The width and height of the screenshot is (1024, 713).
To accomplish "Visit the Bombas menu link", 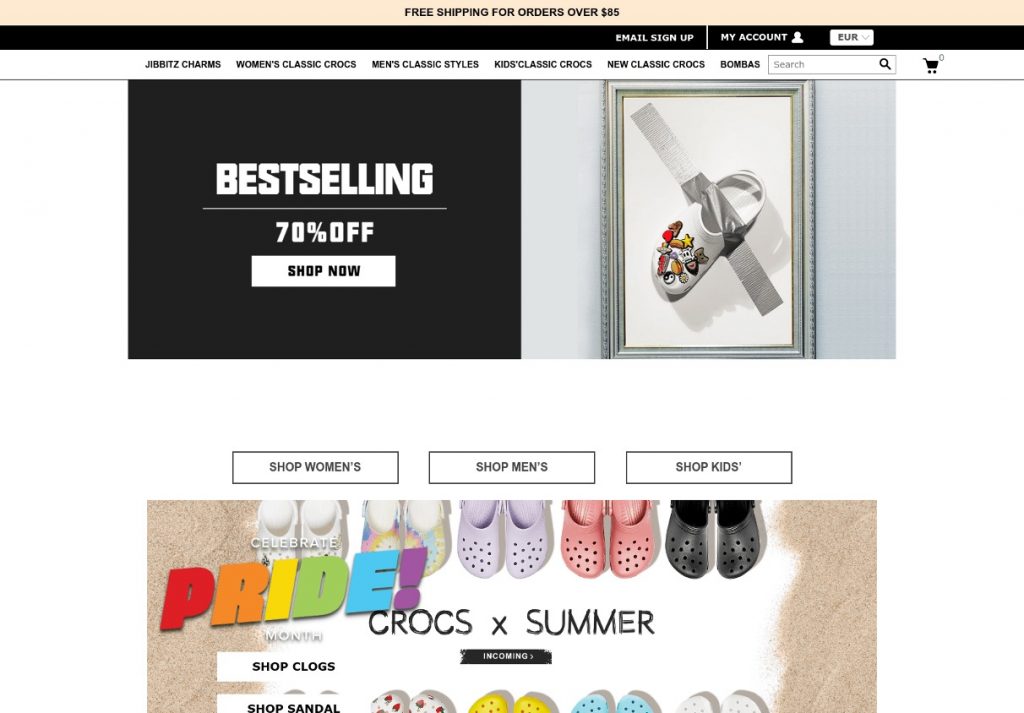I will pyautogui.click(x=740, y=65).
